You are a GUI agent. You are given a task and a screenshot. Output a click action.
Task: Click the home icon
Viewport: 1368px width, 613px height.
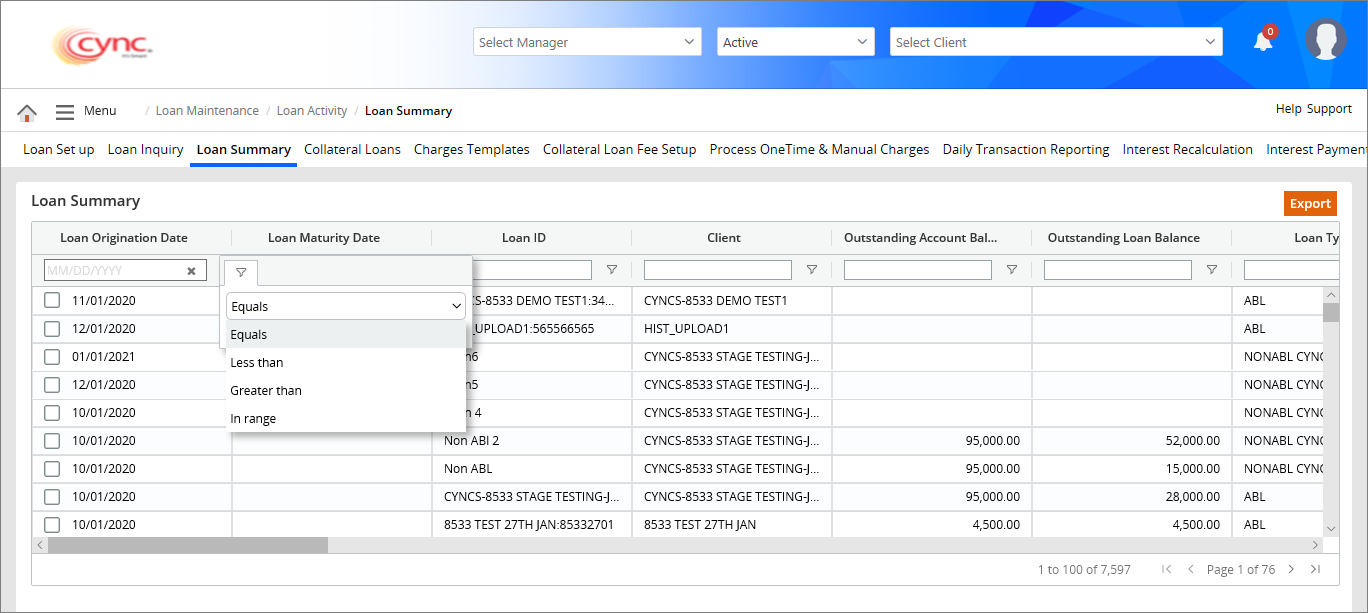click(27, 112)
